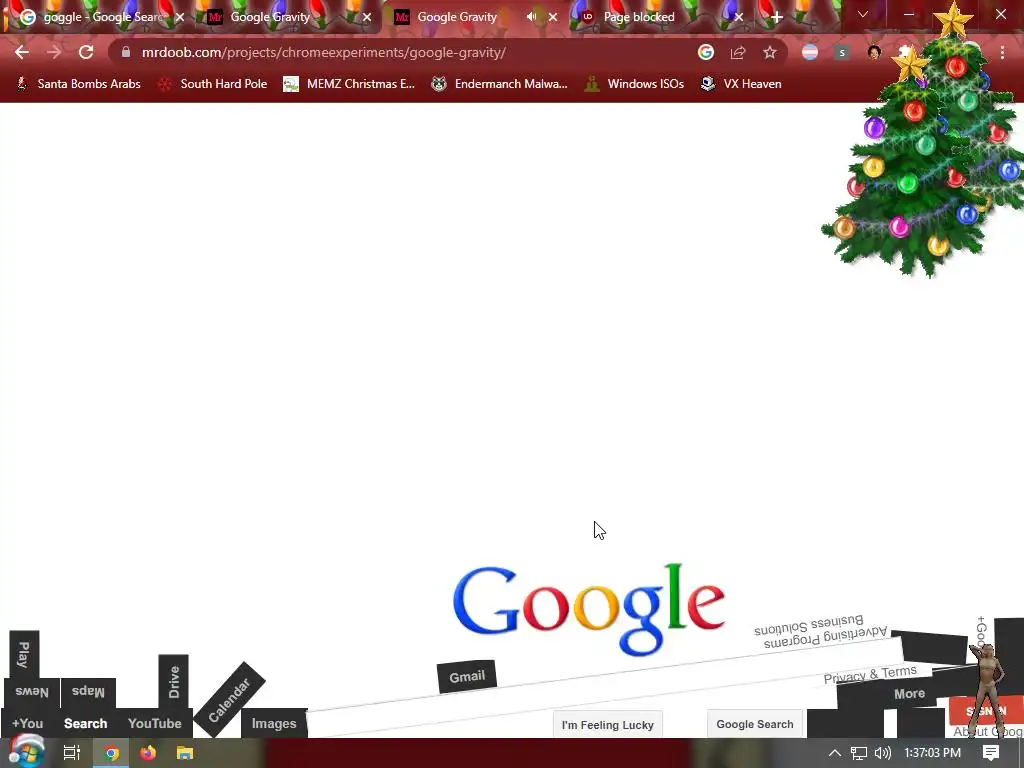
Task: Open the gray S extension icon
Action: (842, 52)
